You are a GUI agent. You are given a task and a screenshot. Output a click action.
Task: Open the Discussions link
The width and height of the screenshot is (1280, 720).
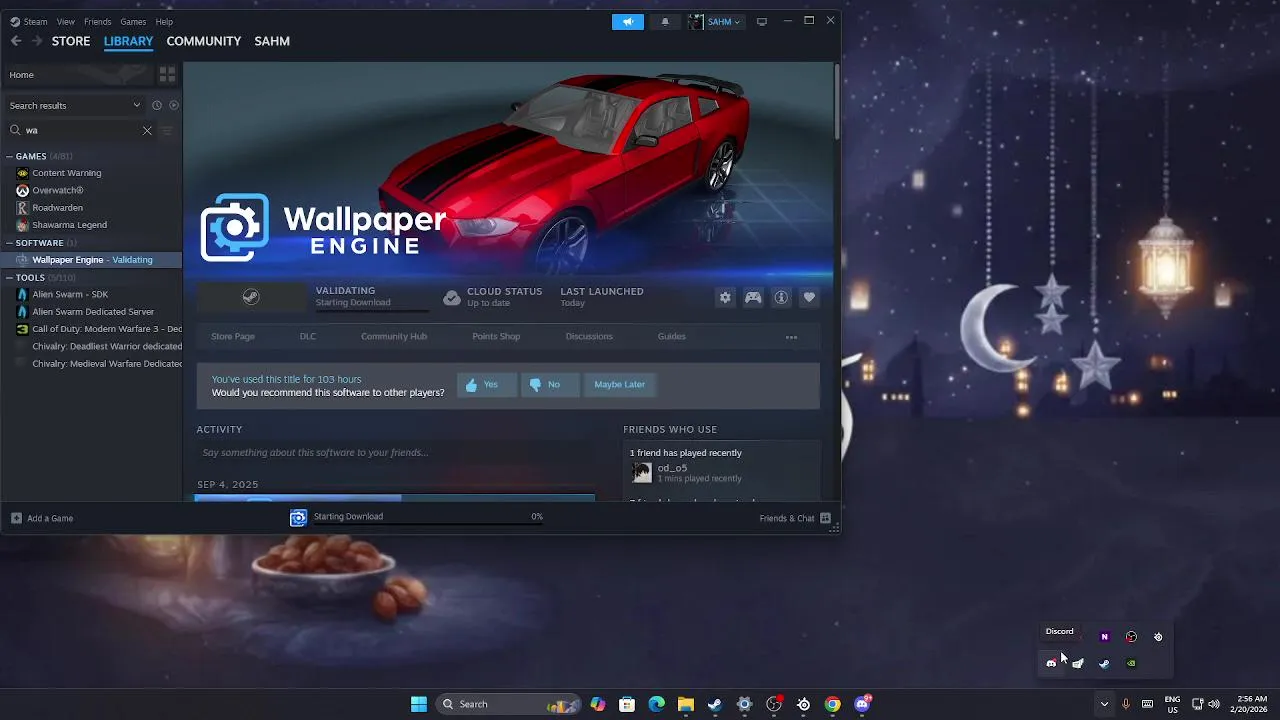click(x=589, y=336)
